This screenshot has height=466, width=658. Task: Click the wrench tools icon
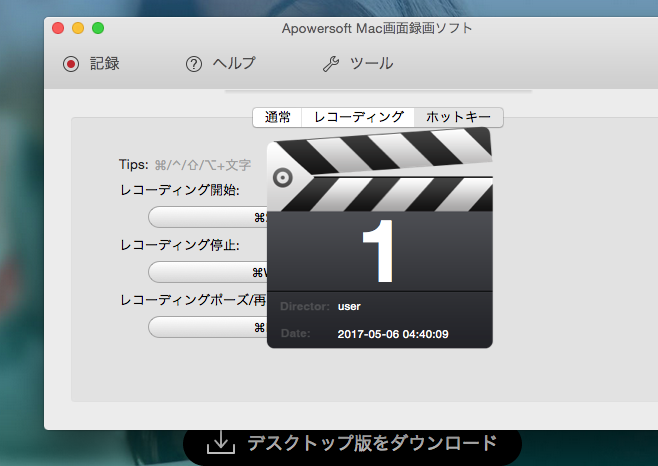(331, 64)
